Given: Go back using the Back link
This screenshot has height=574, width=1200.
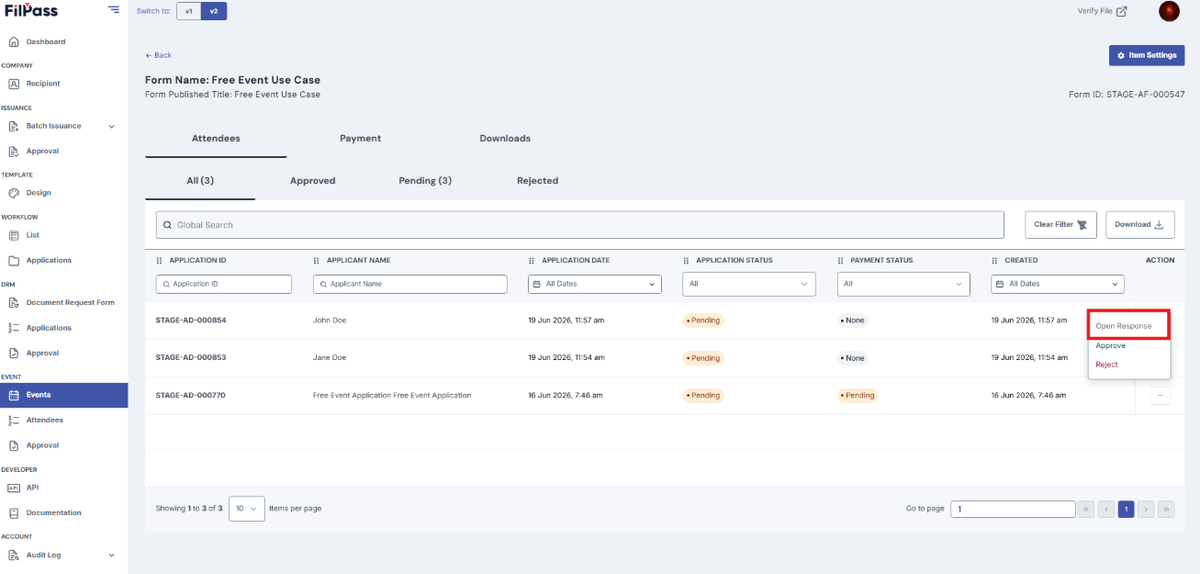Looking at the screenshot, I should pos(158,55).
